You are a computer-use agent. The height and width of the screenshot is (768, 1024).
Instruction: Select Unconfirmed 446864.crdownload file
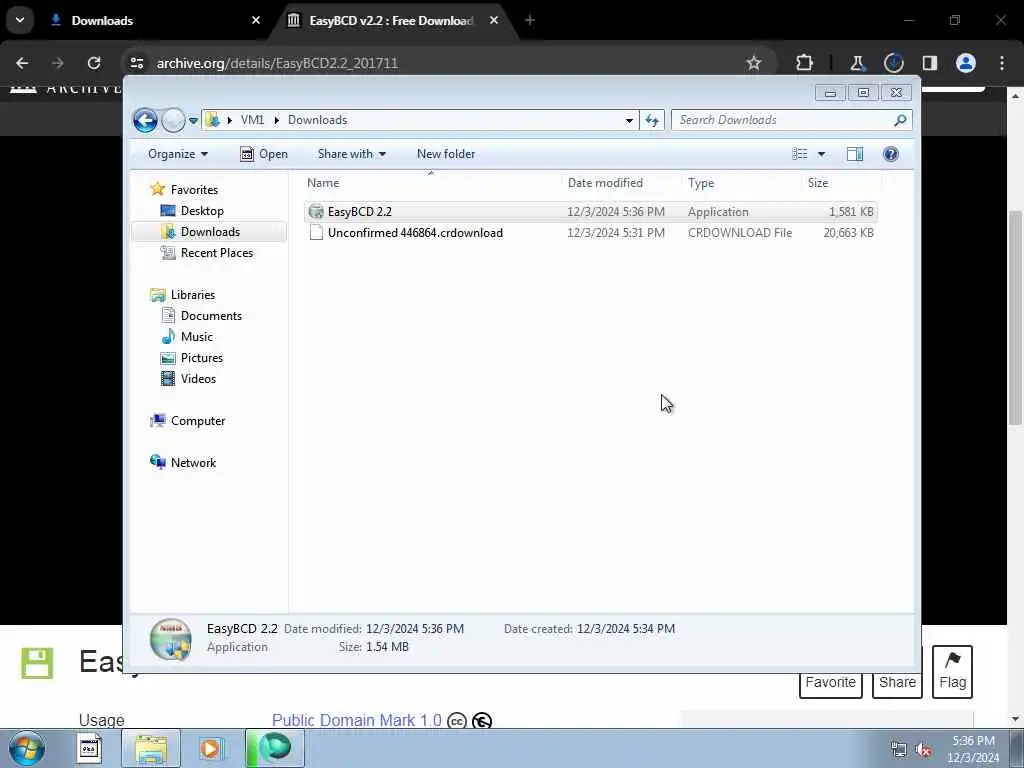pos(590,232)
